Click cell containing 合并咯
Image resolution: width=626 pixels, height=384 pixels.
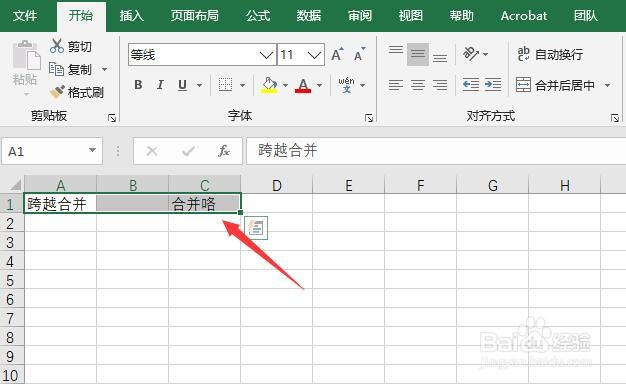[x=204, y=204]
